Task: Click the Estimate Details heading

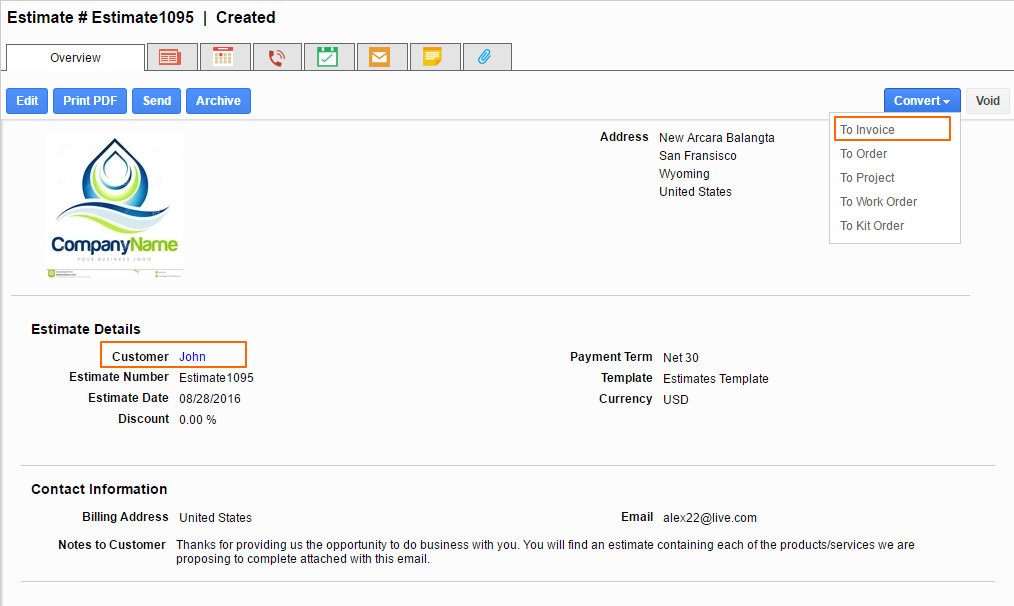Action: pyautogui.click(x=85, y=329)
